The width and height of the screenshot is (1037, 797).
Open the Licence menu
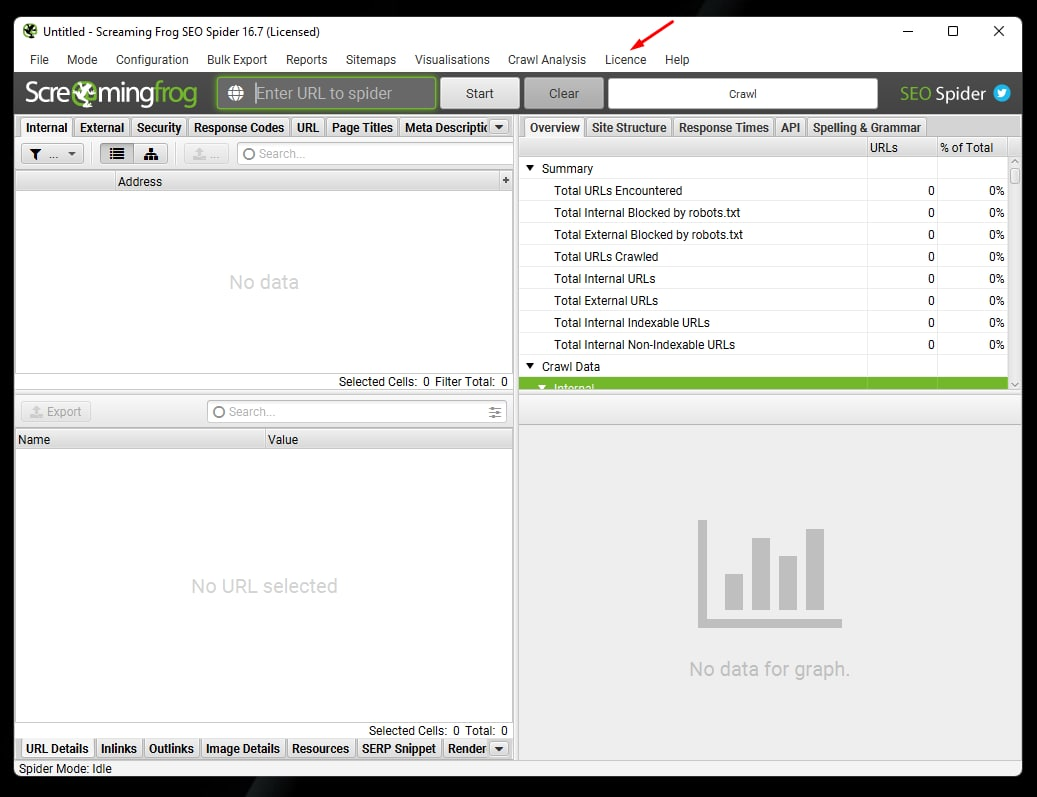pyautogui.click(x=625, y=60)
